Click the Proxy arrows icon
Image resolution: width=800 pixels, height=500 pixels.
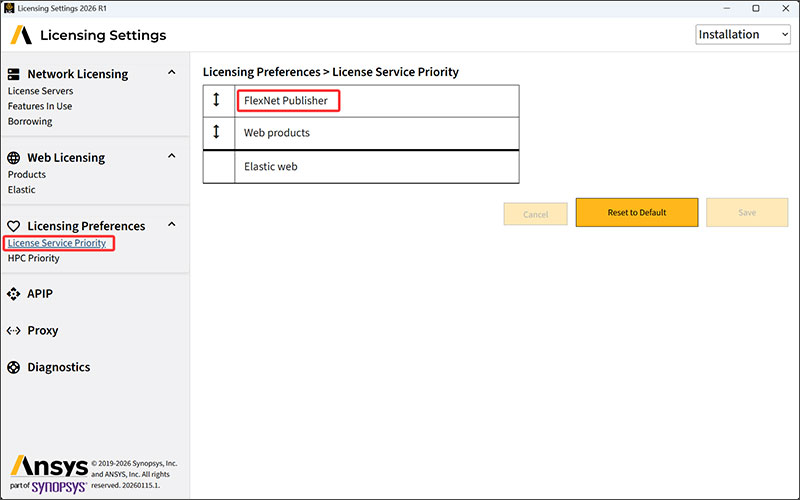(14, 331)
